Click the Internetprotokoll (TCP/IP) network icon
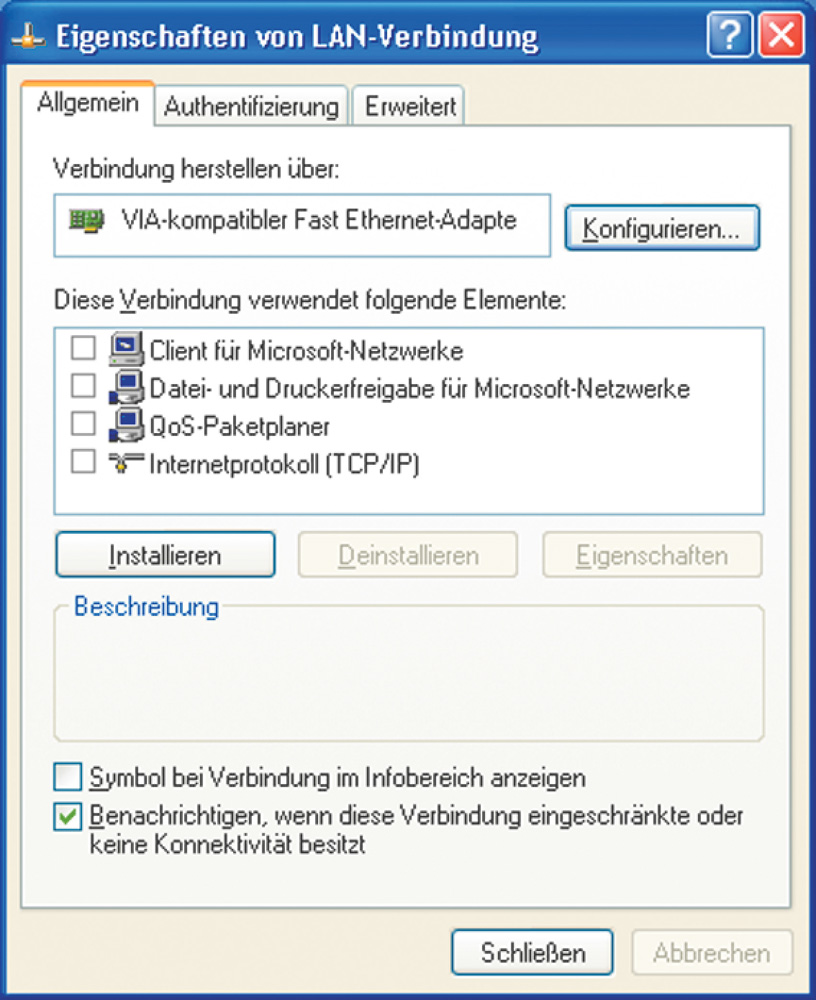The image size is (816, 1000). pos(126,462)
